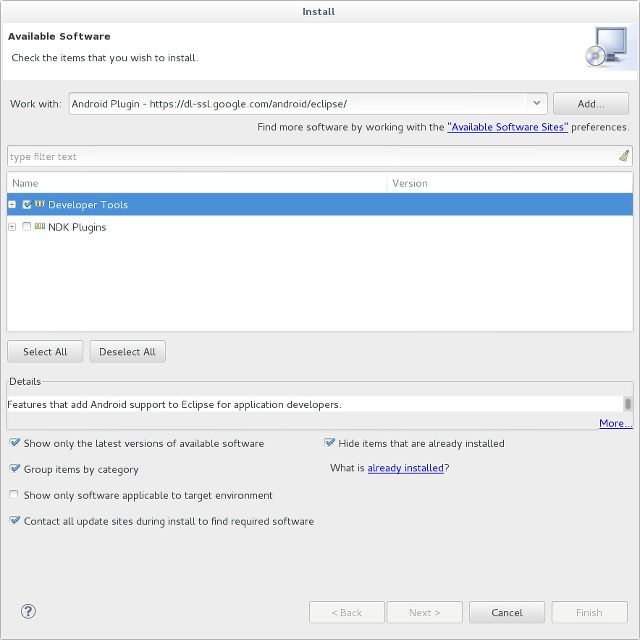Image resolution: width=640 pixels, height=640 pixels.
Task: Click the Select All button
Action: (x=45, y=351)
